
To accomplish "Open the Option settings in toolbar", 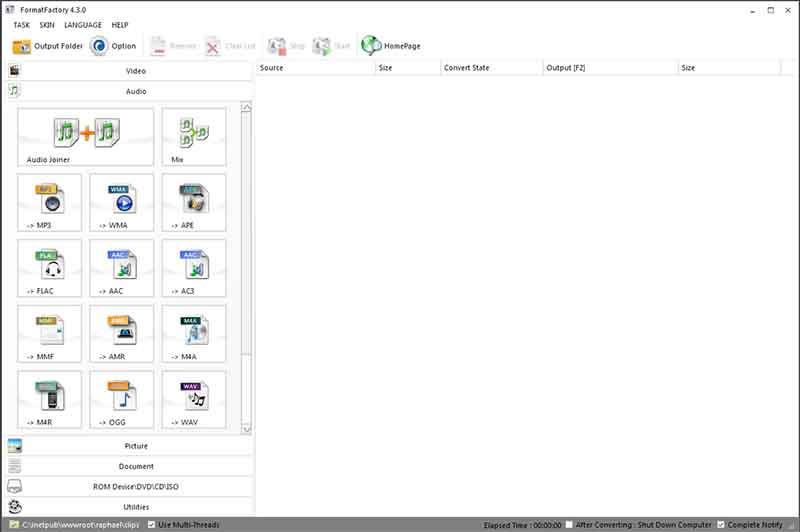I will 113,46.
